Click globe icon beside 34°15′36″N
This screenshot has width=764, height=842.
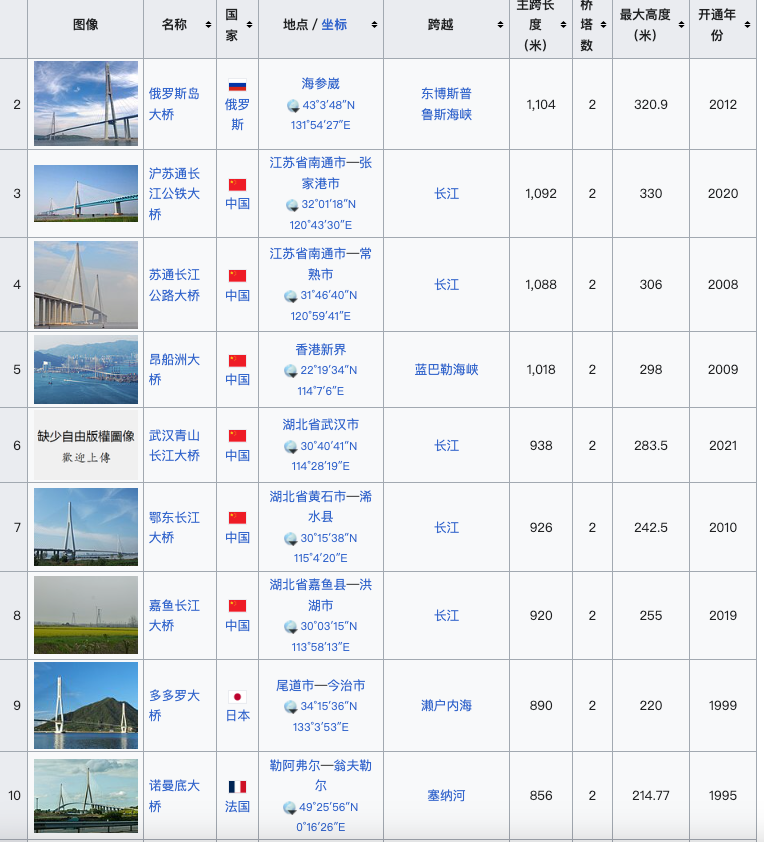290,707
